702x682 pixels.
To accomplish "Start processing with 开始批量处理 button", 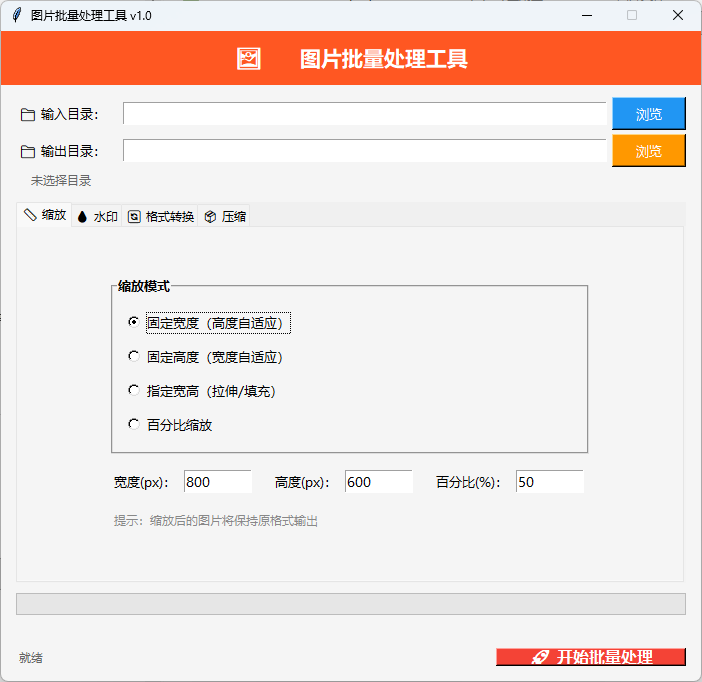I will coord(591,657).
